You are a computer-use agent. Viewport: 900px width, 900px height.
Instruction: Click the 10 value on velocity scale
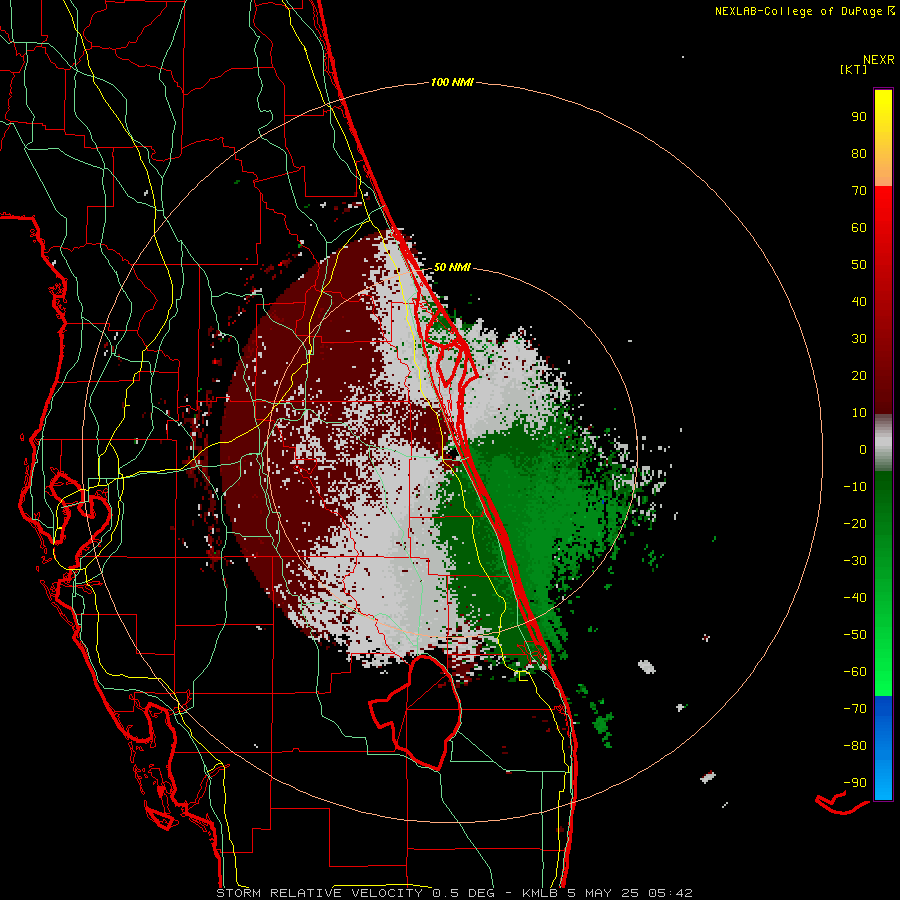tap(859, 413)
